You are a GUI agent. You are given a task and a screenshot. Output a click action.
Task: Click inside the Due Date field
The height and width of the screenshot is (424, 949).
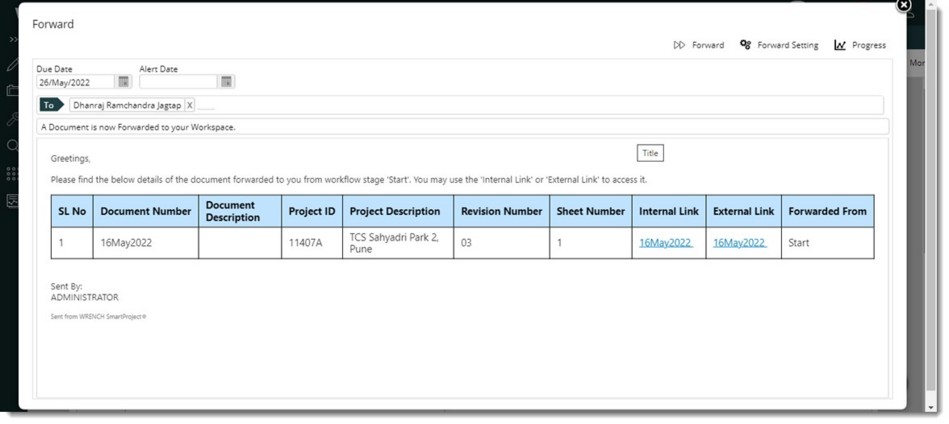(x=76, y=82)
